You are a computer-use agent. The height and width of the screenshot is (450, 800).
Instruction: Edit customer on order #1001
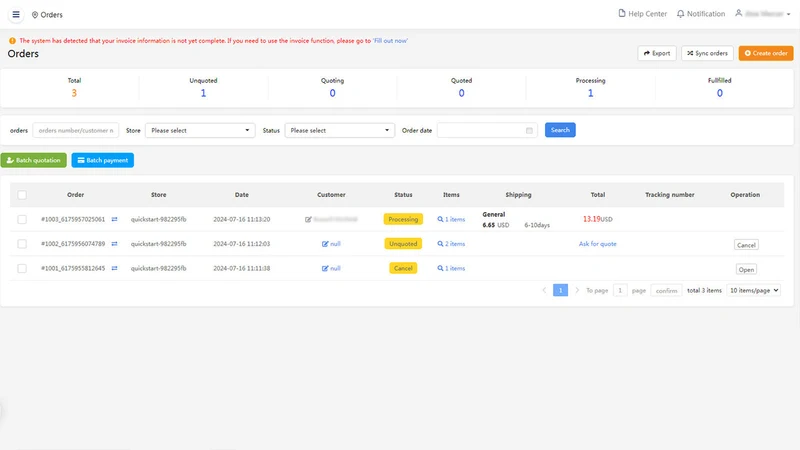[x=325, y=268]
